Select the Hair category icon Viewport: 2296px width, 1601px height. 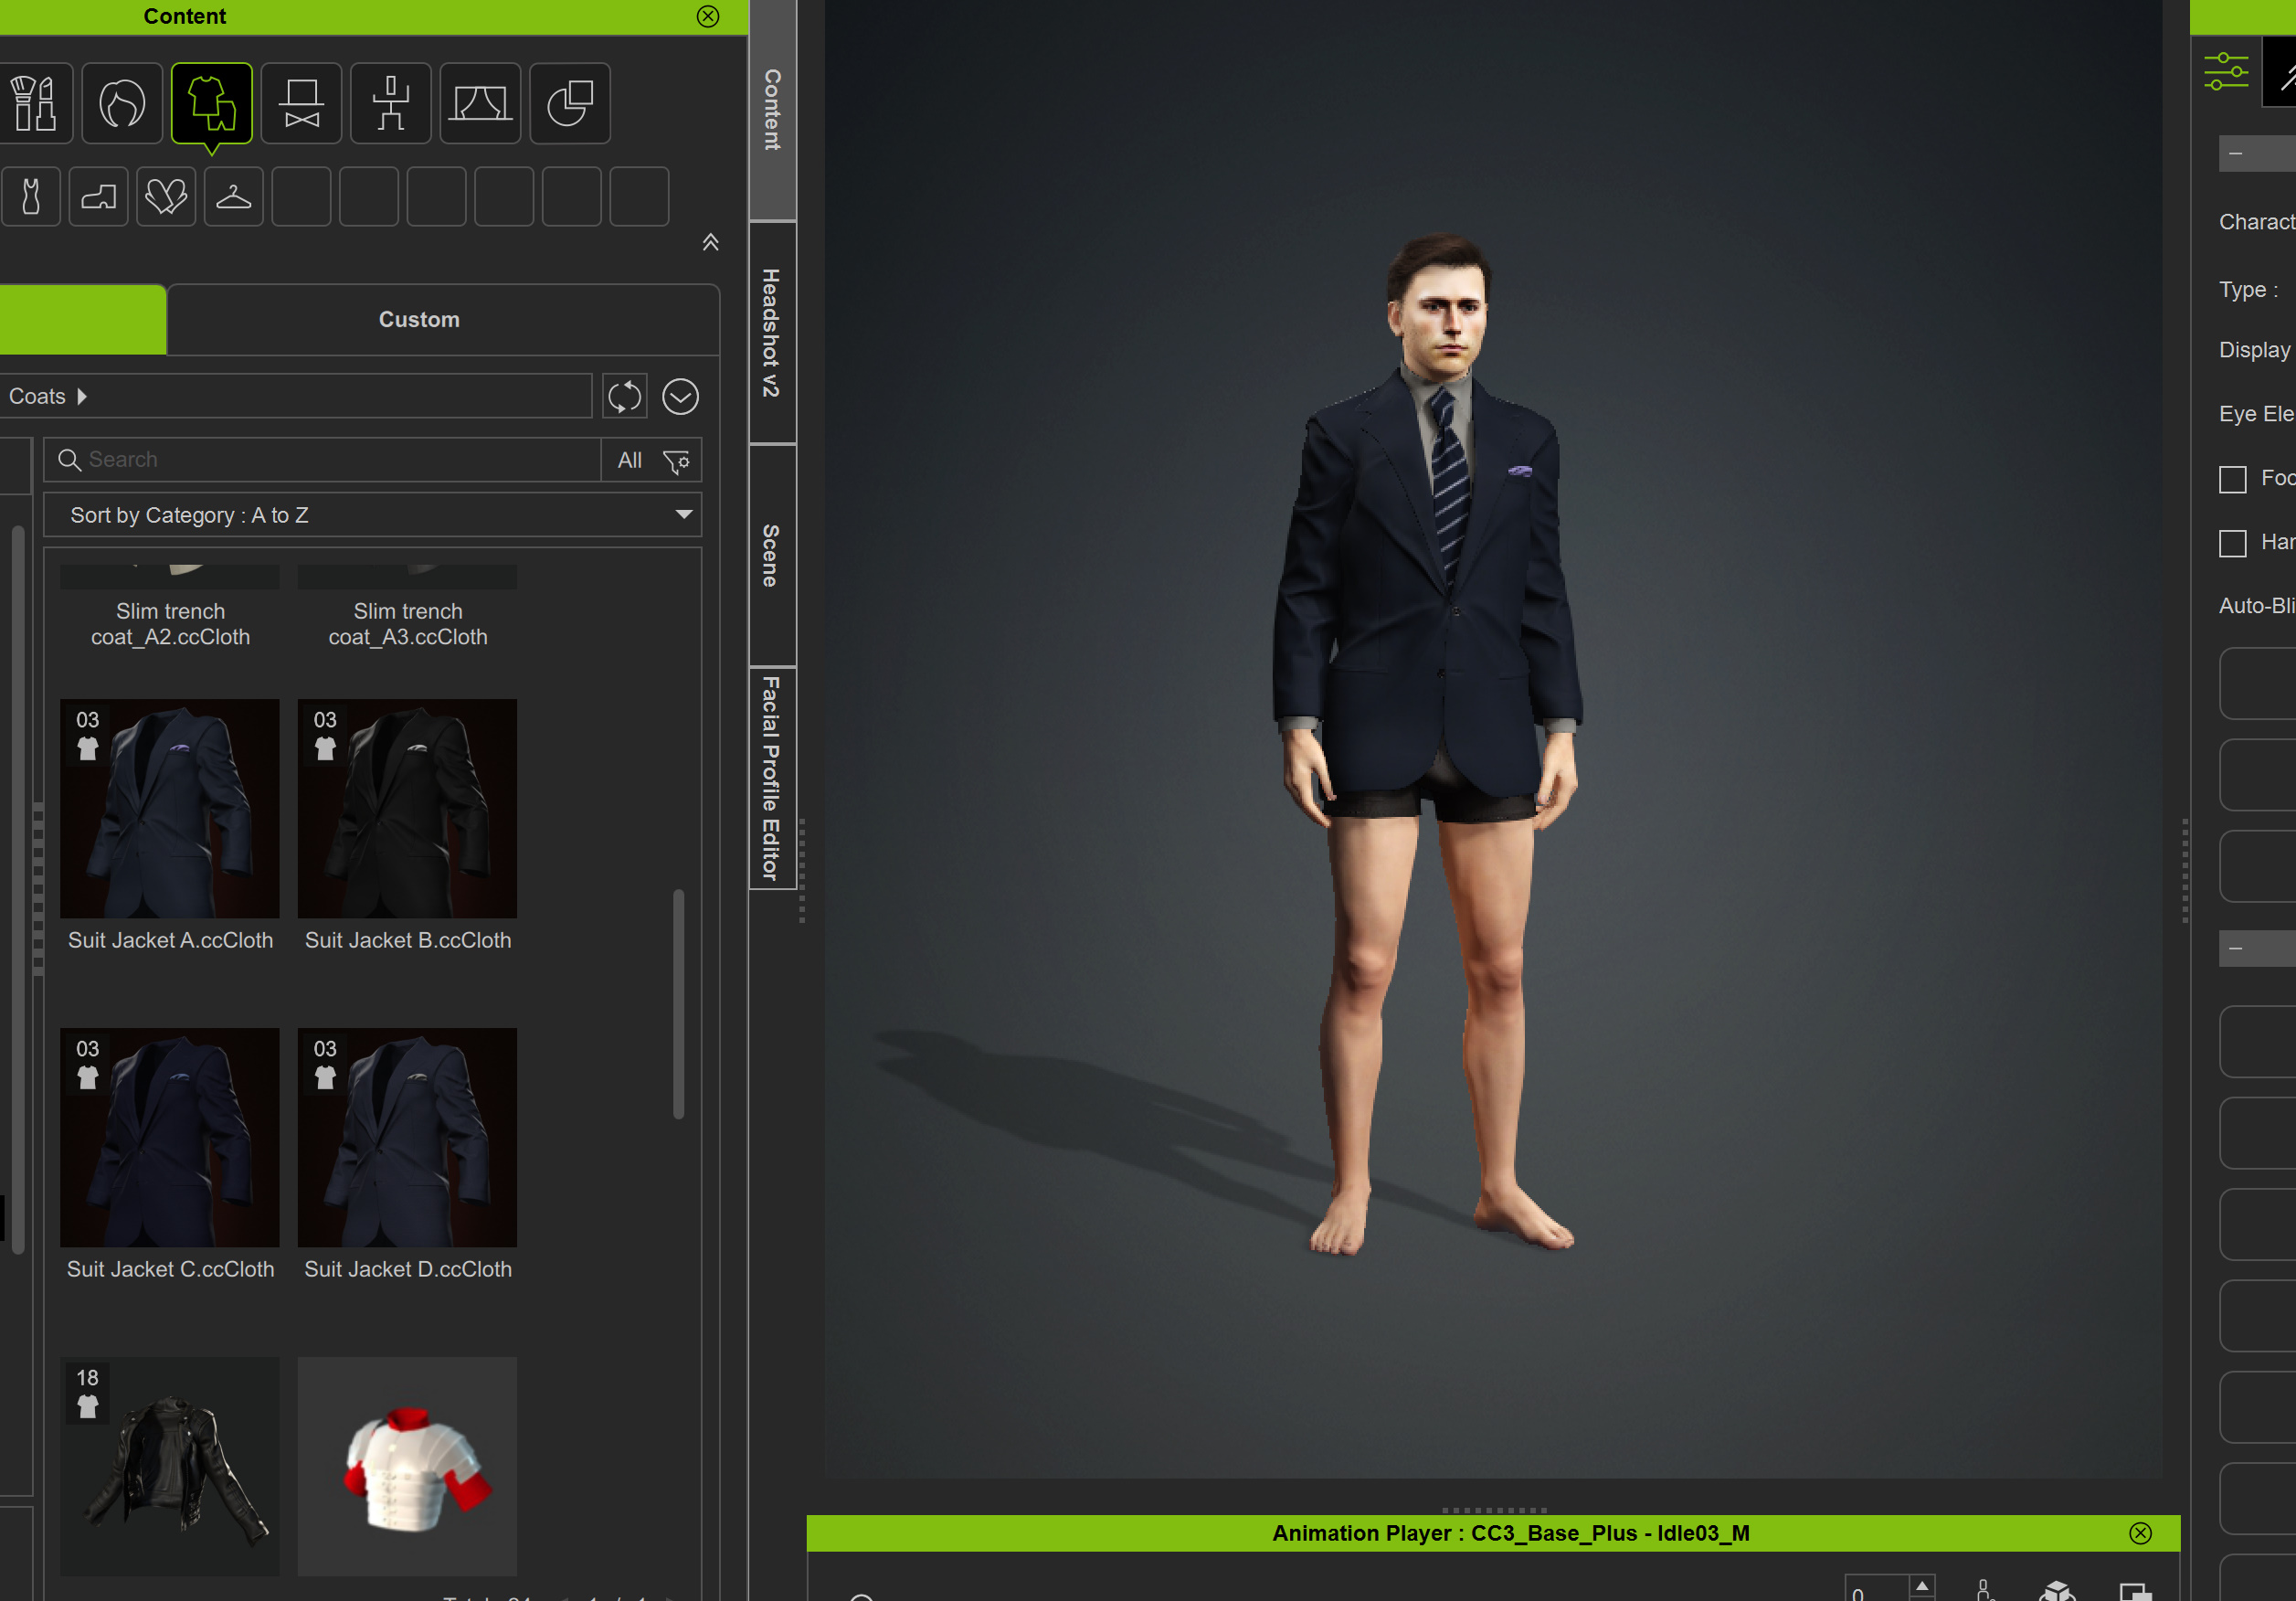pos(122,103)
